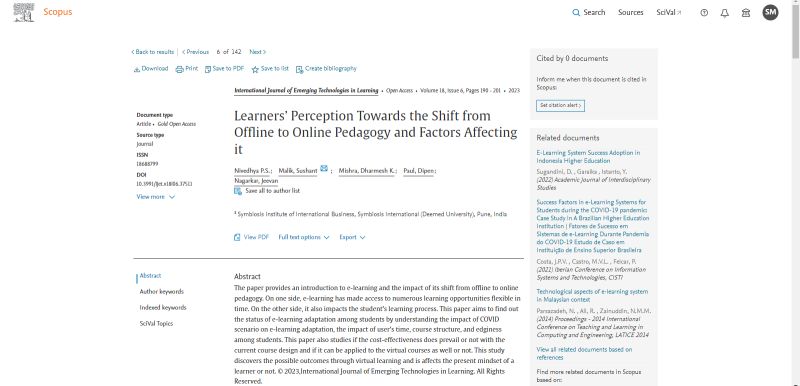800x386 pixels.
Task: Click the Print icon
Action: pyautogui.click(x=179, y=69)
